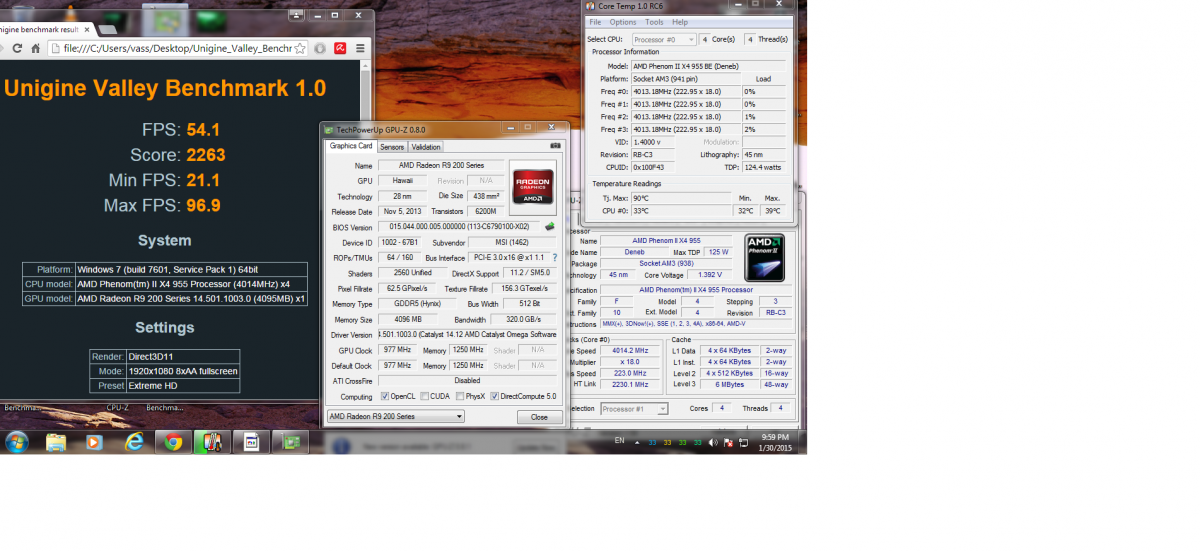Screen dimensions: 1200x551
Task: Select the Graphics Card tab in GPU-Z
Action: click(351, 146)
